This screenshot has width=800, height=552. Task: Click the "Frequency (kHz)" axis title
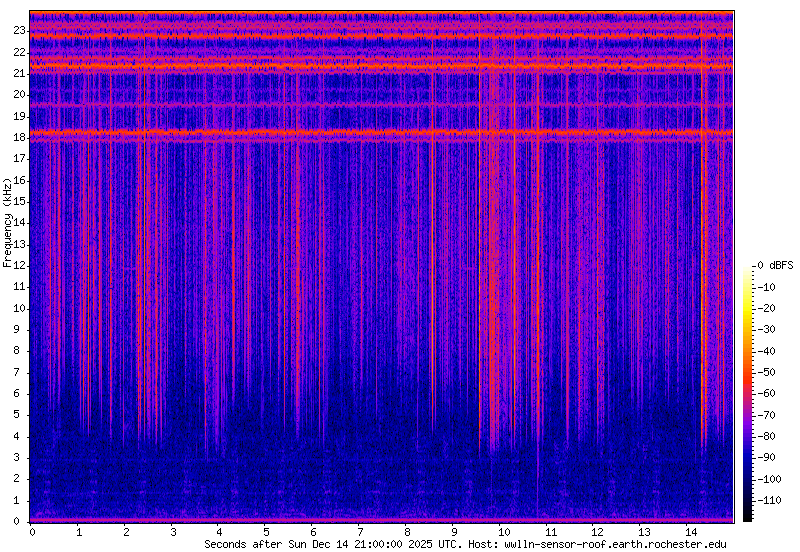8,223
